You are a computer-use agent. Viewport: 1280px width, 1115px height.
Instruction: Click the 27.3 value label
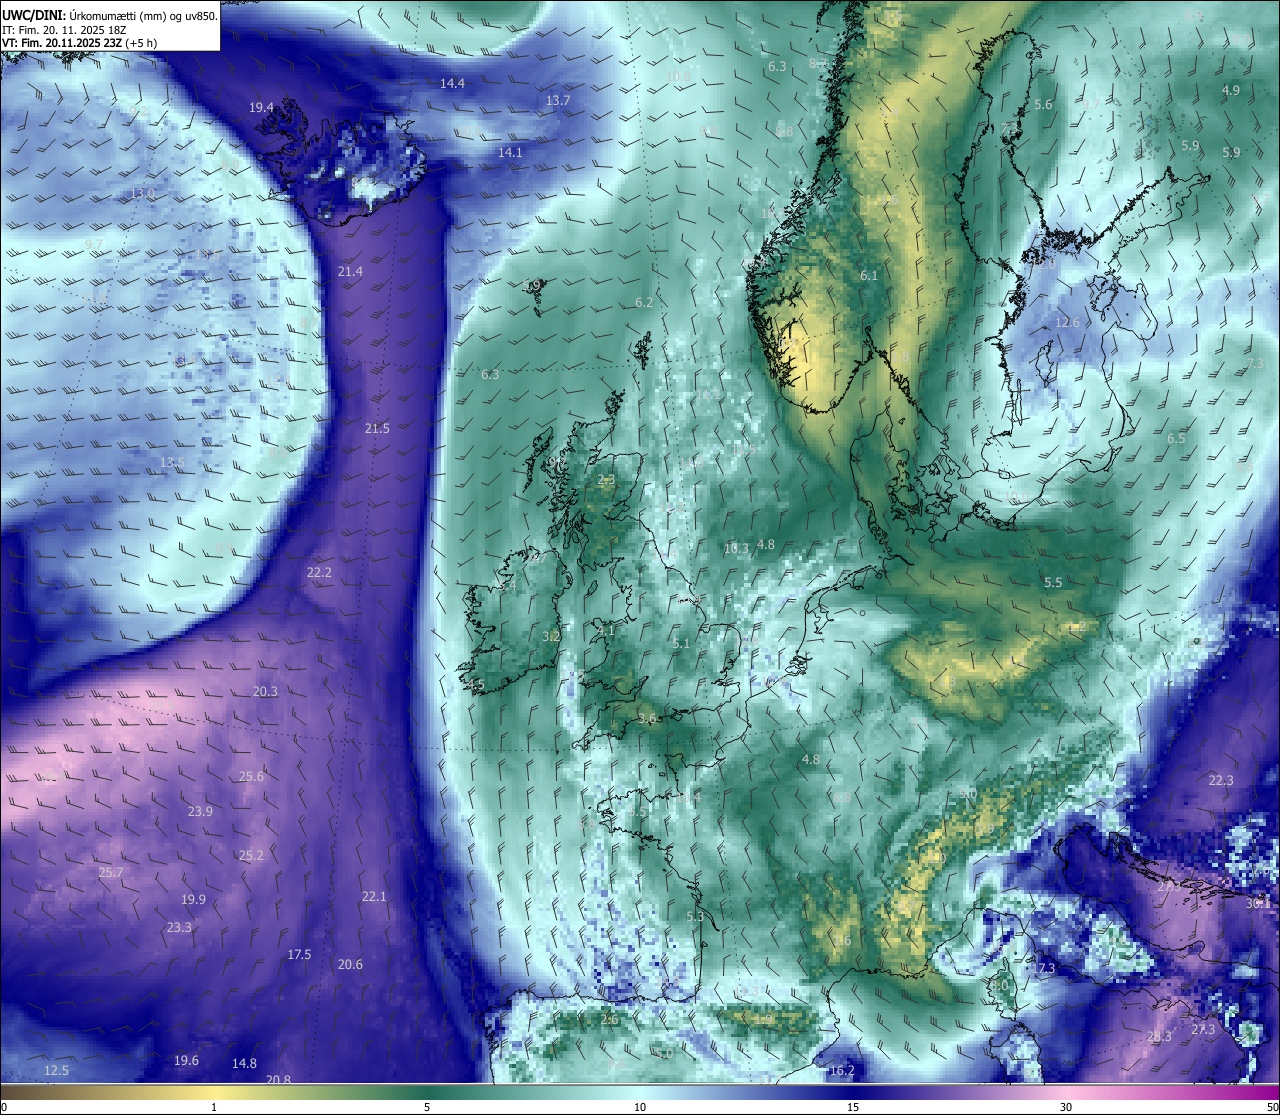click(1203, 1029)
